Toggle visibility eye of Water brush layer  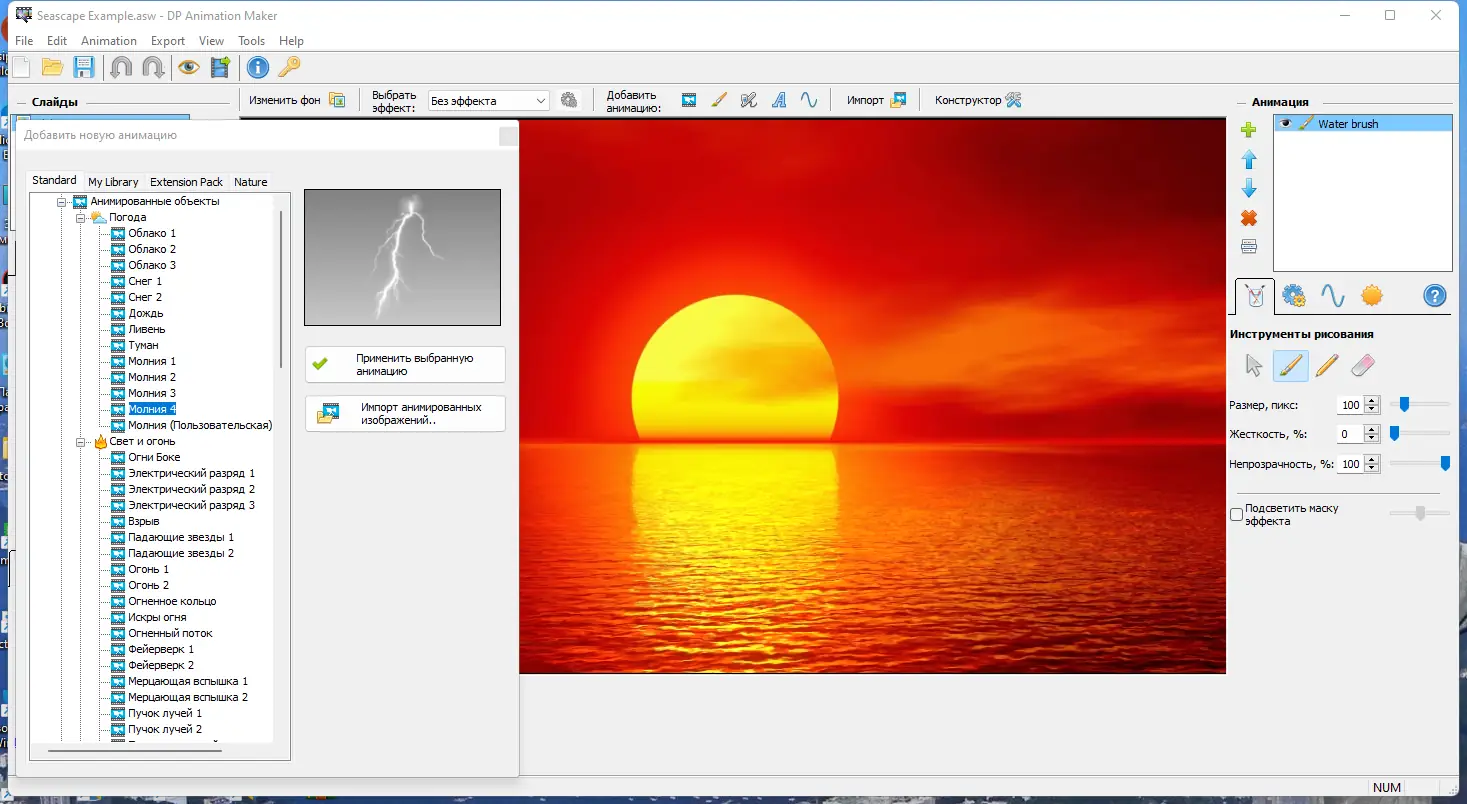(1286, 124)
